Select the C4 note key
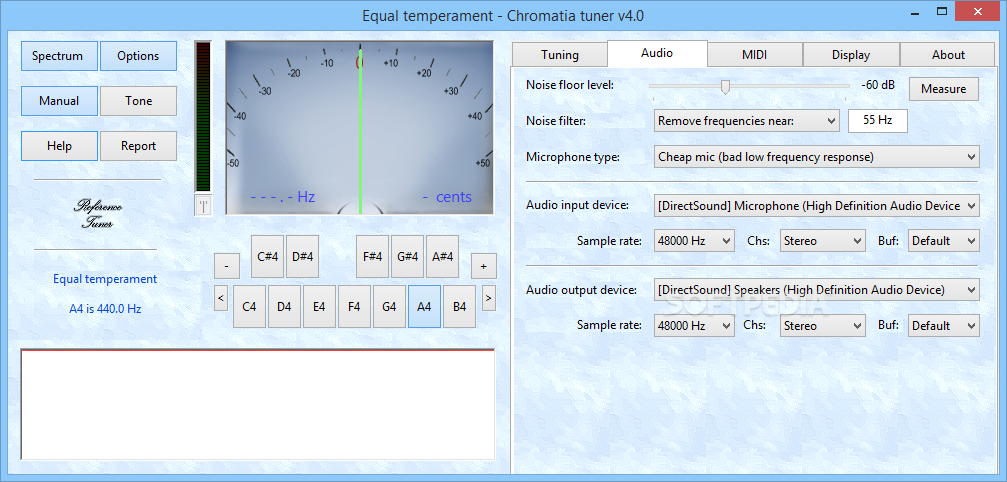This screenshot has height=482, width=1007. point(249,306)
